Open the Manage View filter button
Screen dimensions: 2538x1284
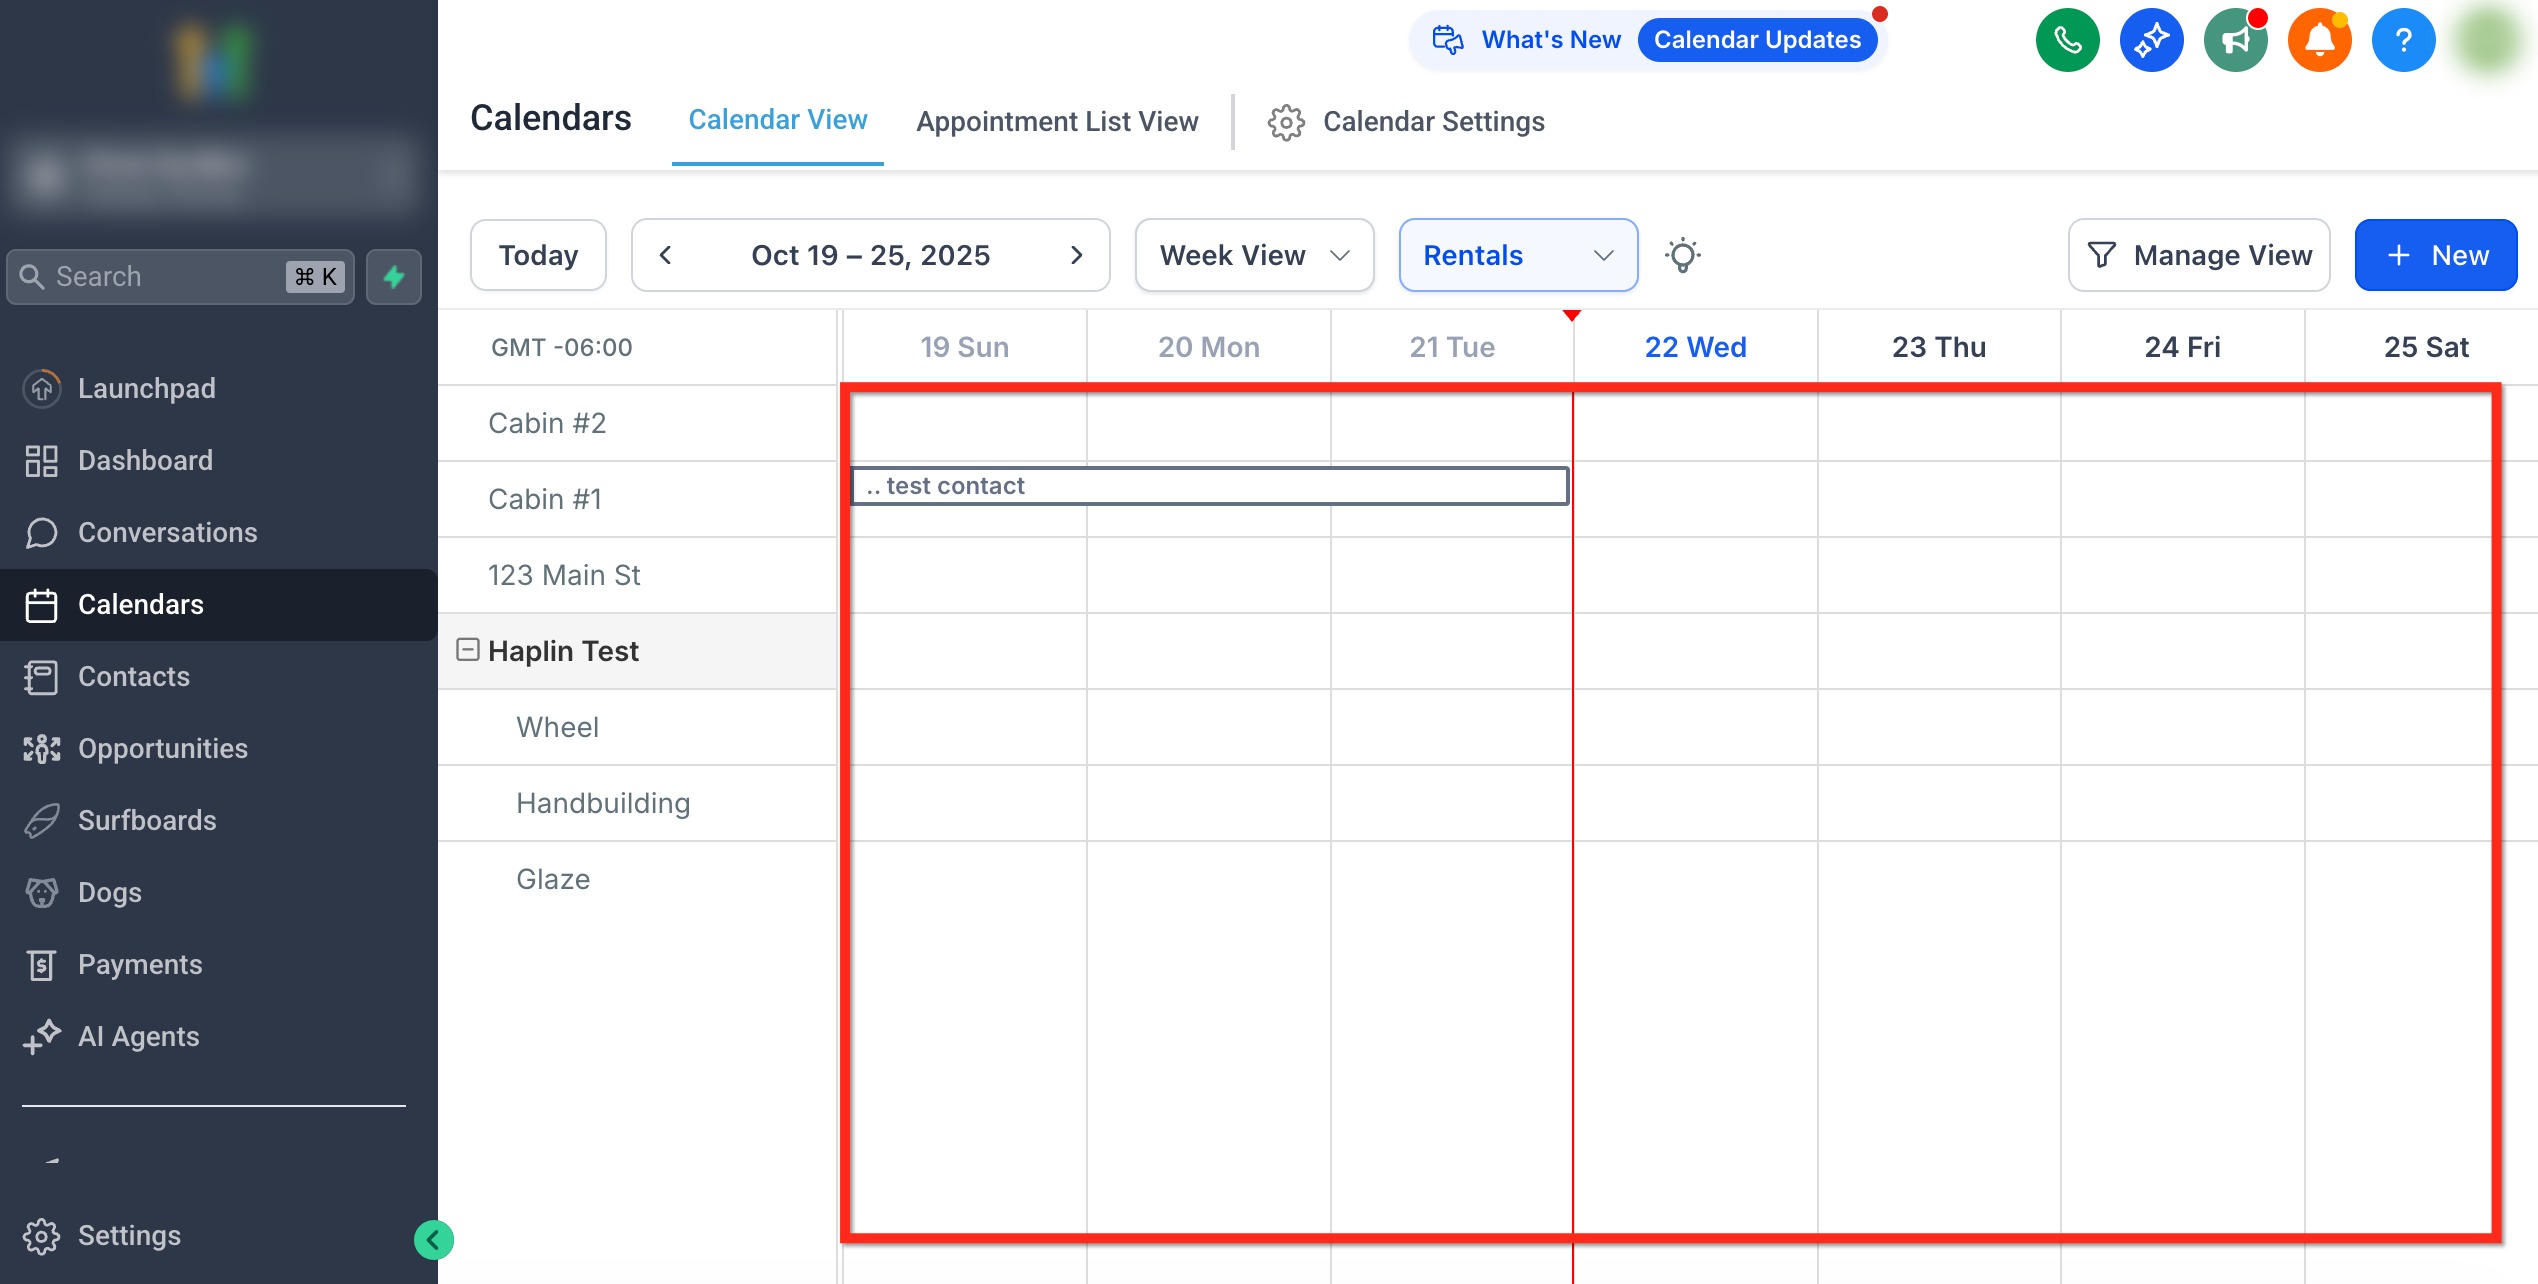point(2198,255)
